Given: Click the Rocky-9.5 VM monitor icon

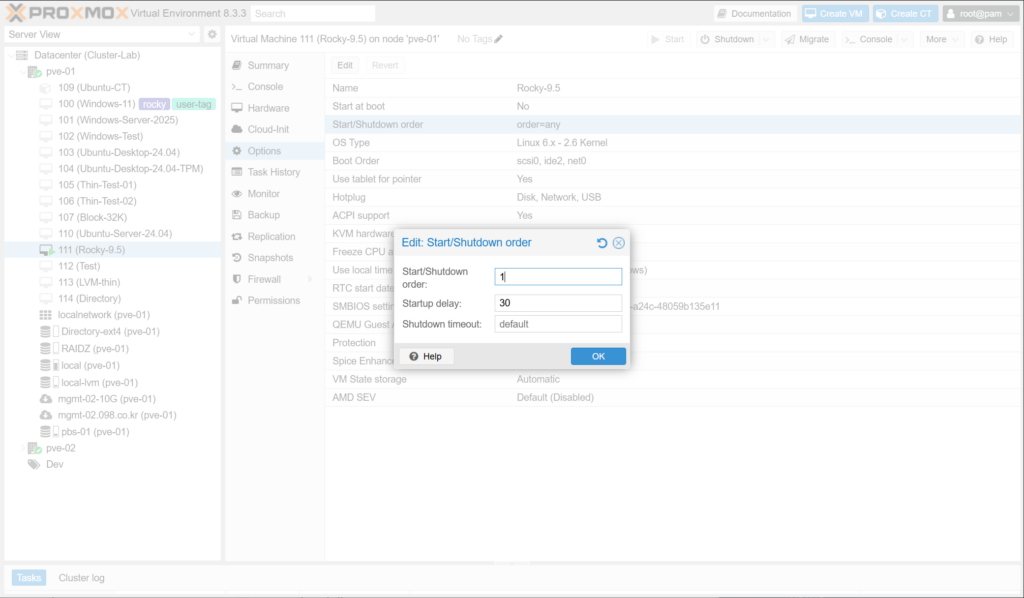Looking at the screenshot, I should click(46, 250).
